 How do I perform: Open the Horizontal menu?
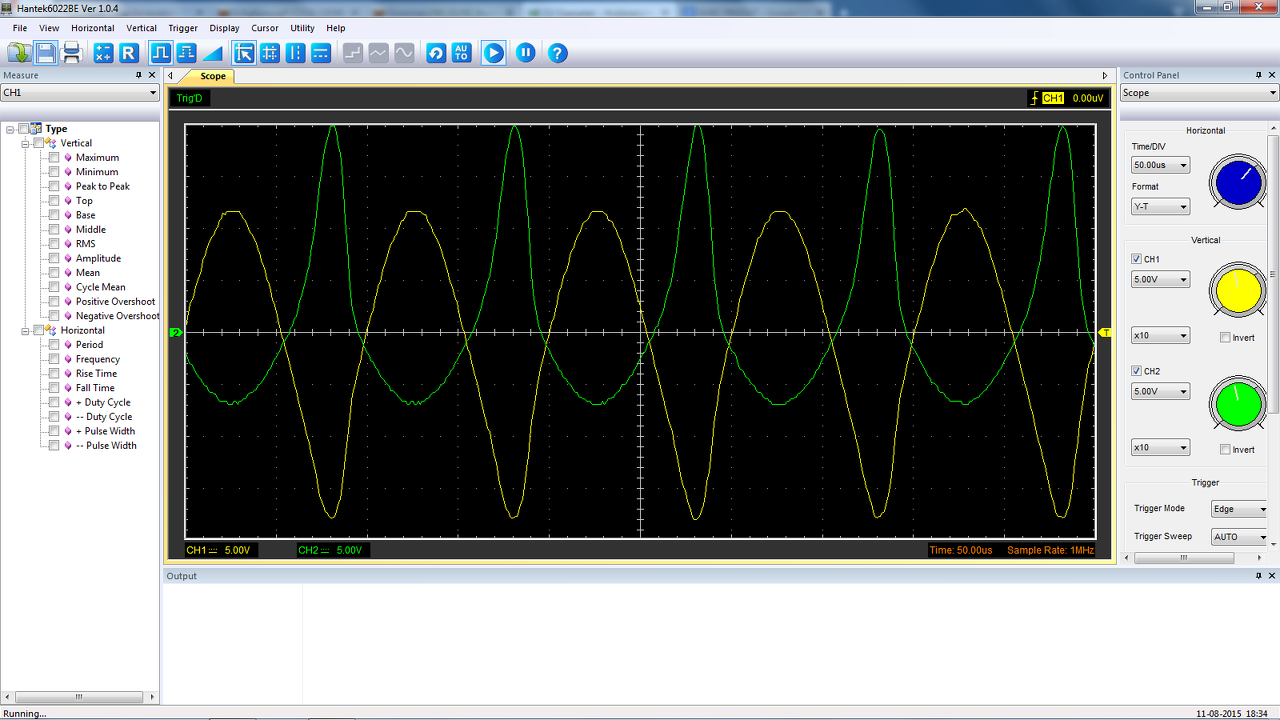coord(93,28)
